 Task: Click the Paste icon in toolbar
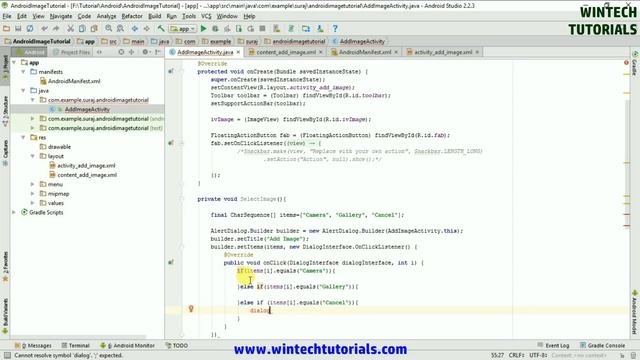coord(94,29)
